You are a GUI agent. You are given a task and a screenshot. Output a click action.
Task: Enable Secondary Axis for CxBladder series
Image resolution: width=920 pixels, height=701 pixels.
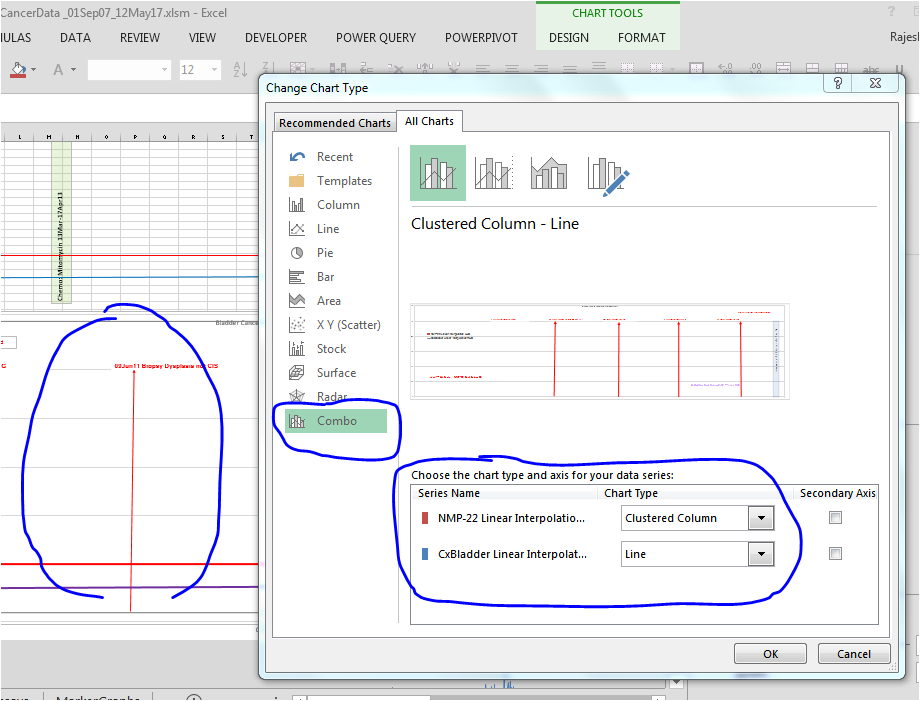pos(835,554)
